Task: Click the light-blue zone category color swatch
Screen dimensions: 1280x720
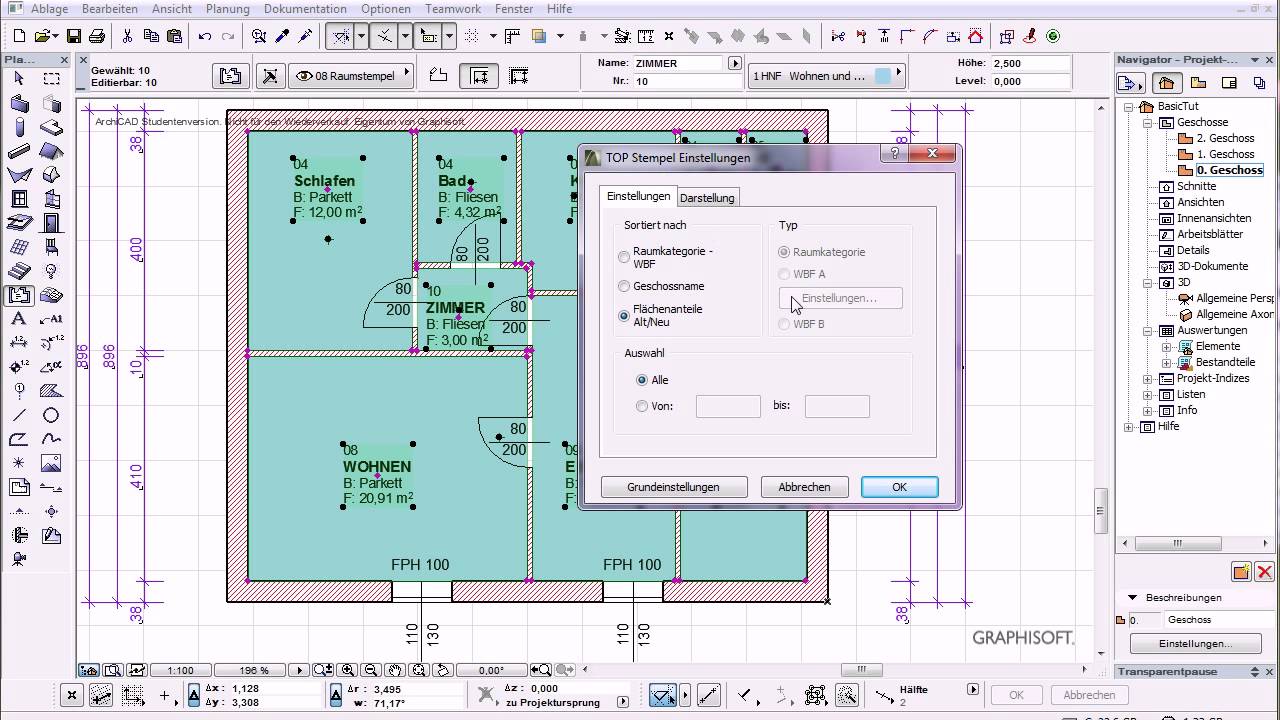Action: (x=882, y=75)
